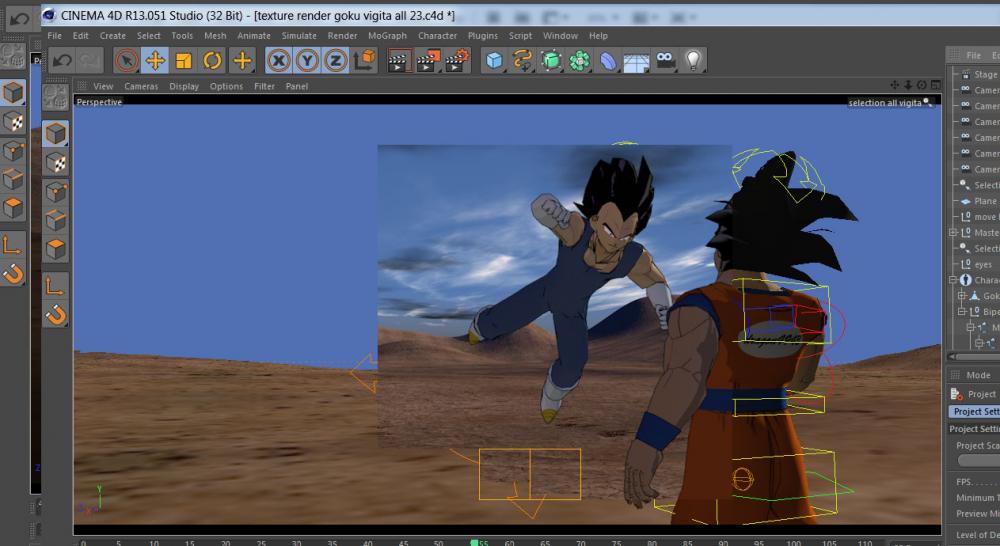
Task: Toggle Z axis lock
Action: 335,61
